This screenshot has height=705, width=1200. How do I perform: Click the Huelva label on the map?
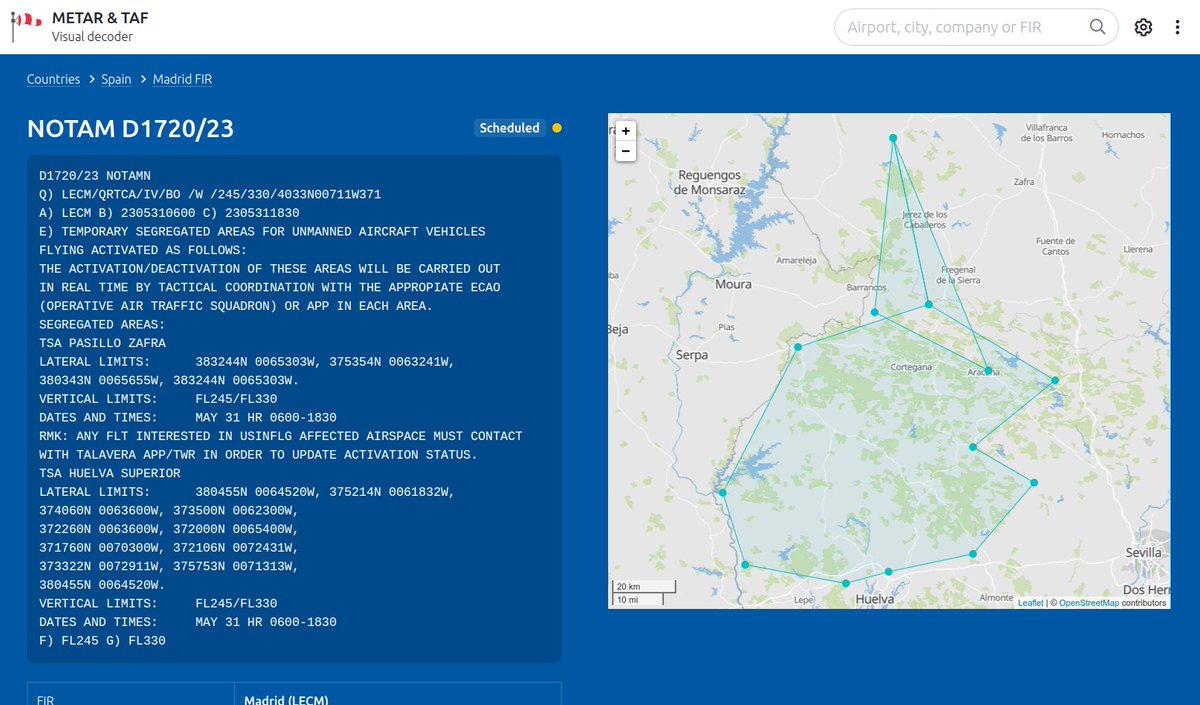point(876,600)
